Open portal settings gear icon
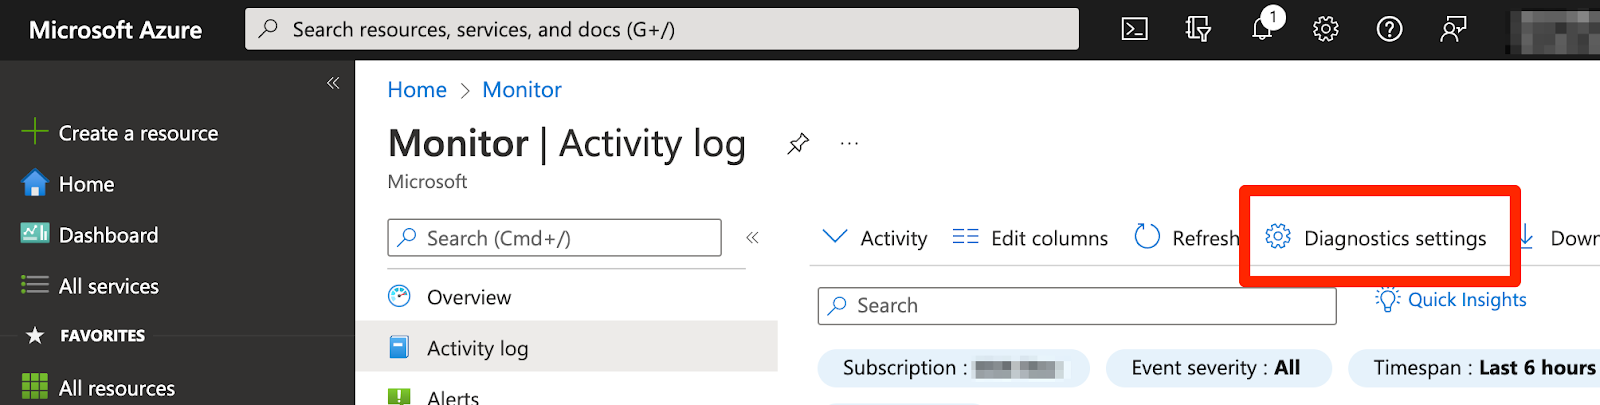This screenshot has height=405, width=1600. (1326, 29)
